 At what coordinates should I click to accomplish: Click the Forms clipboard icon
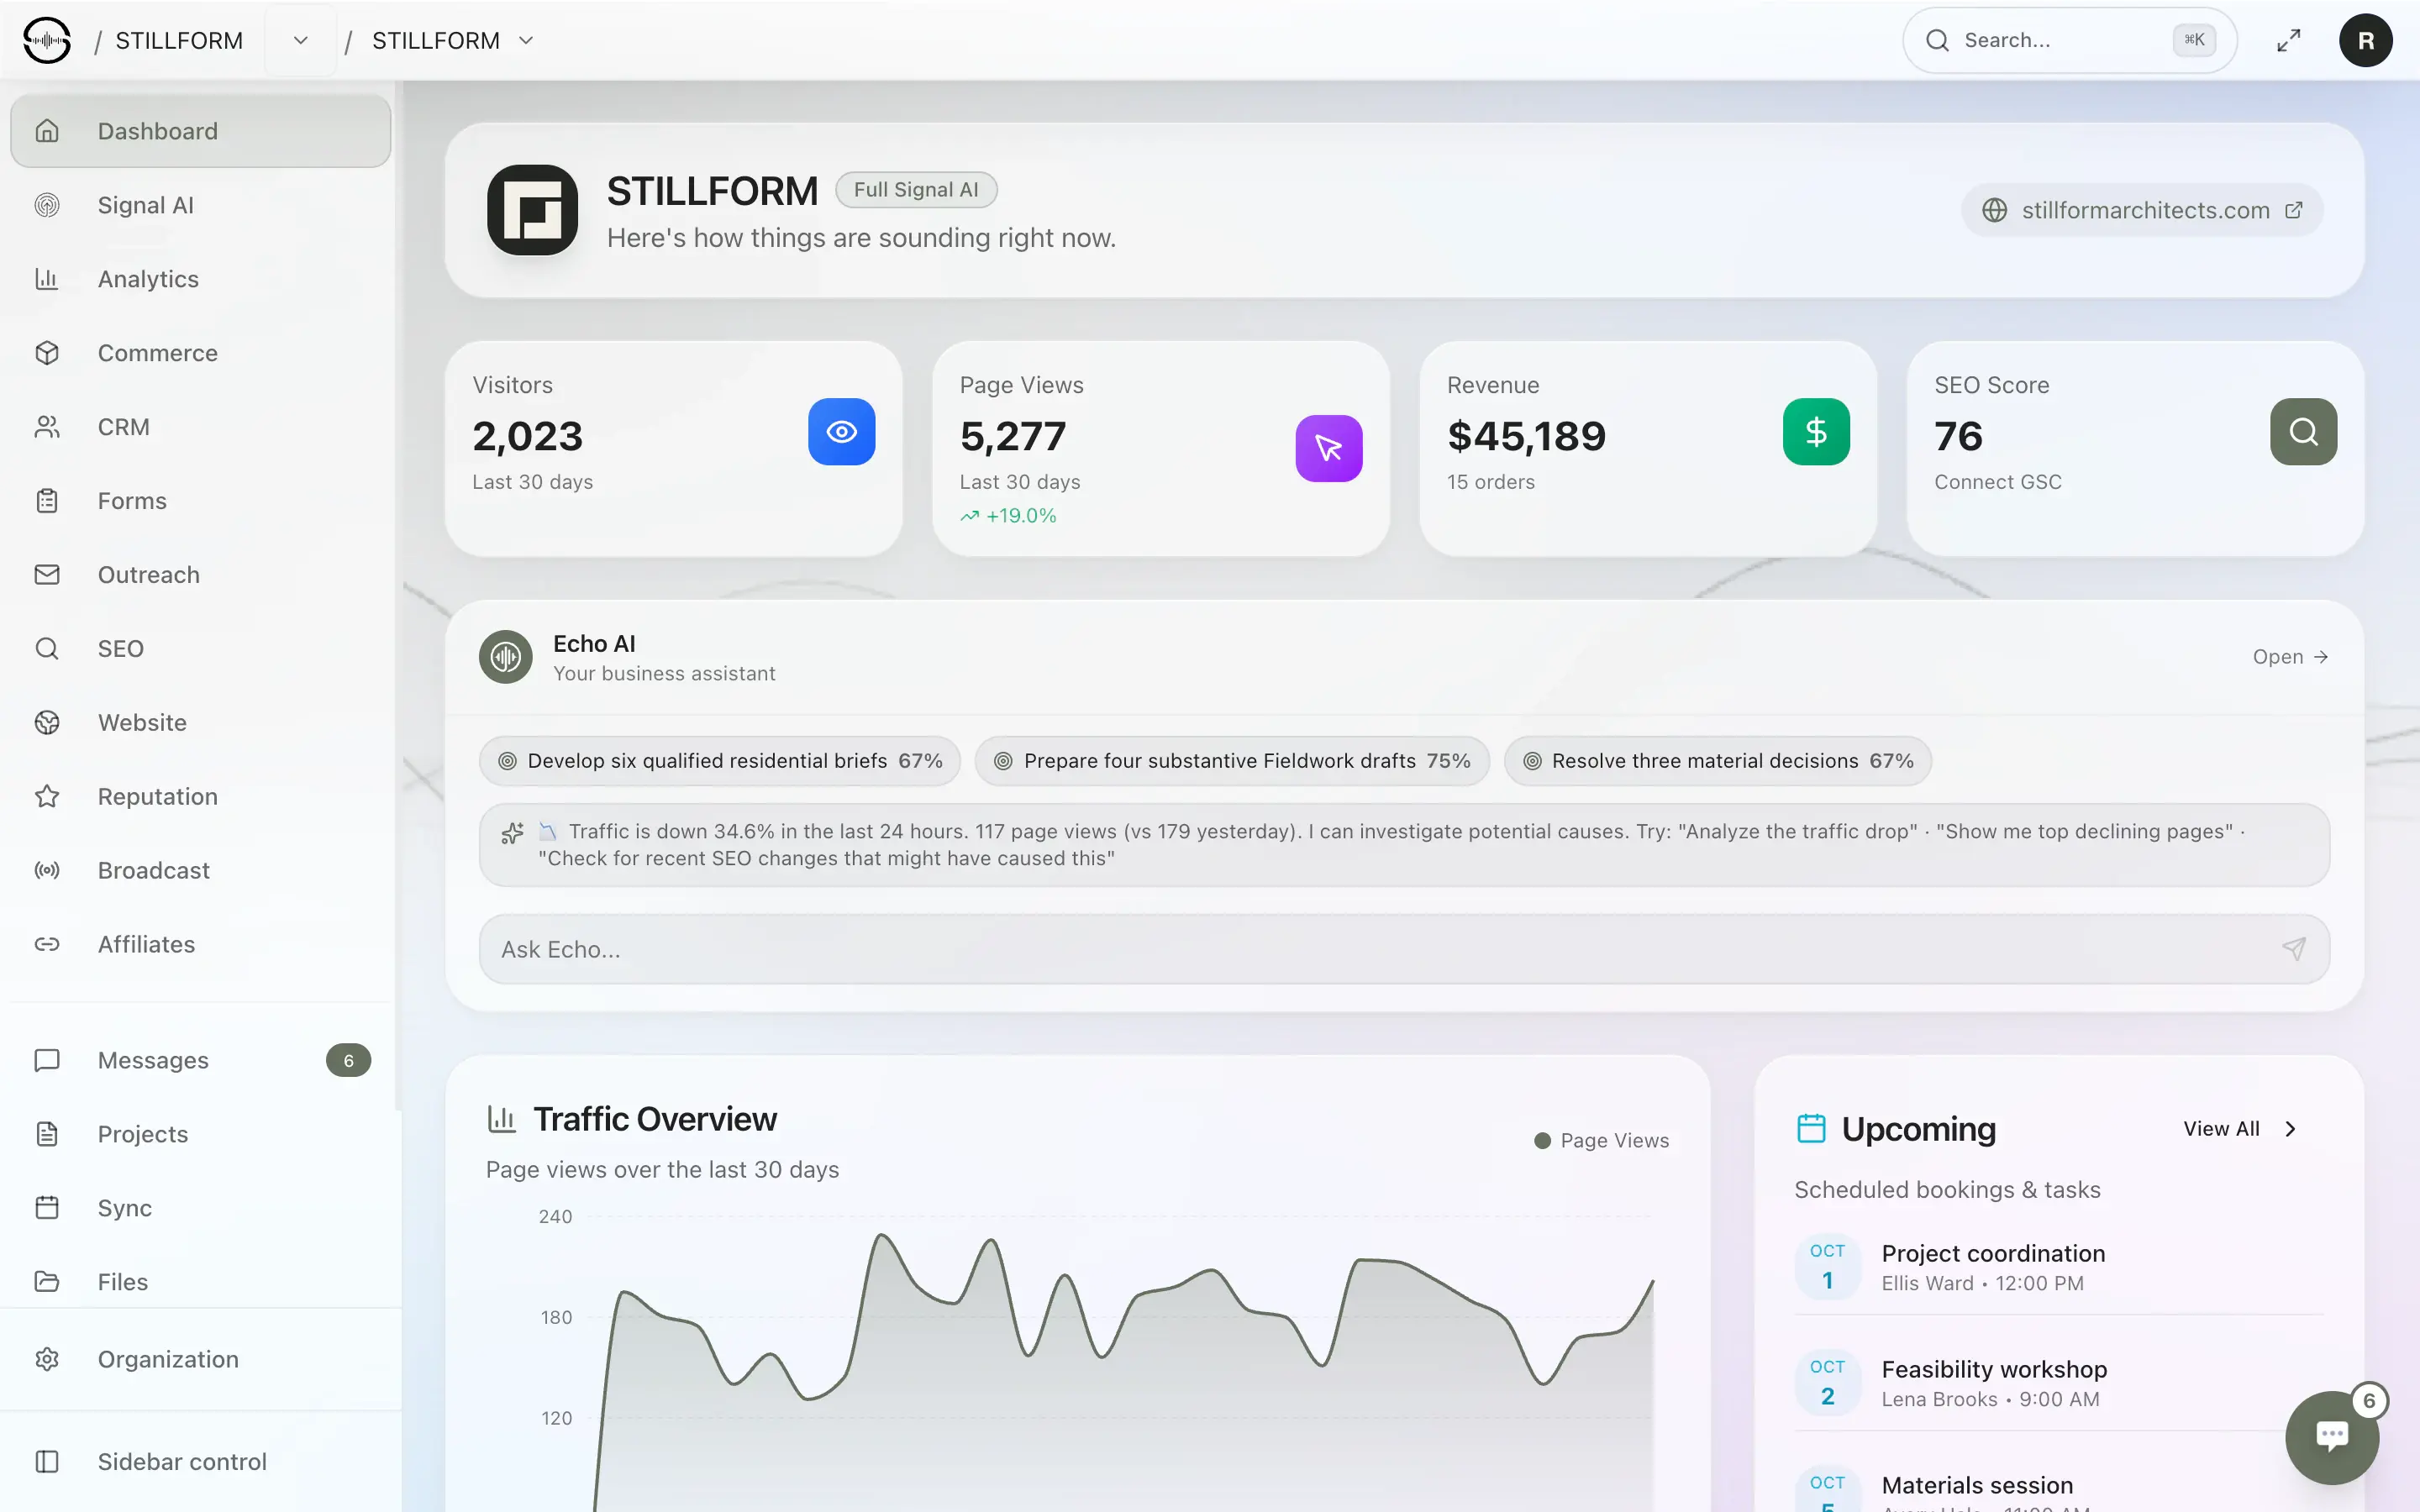pos(47,501)
